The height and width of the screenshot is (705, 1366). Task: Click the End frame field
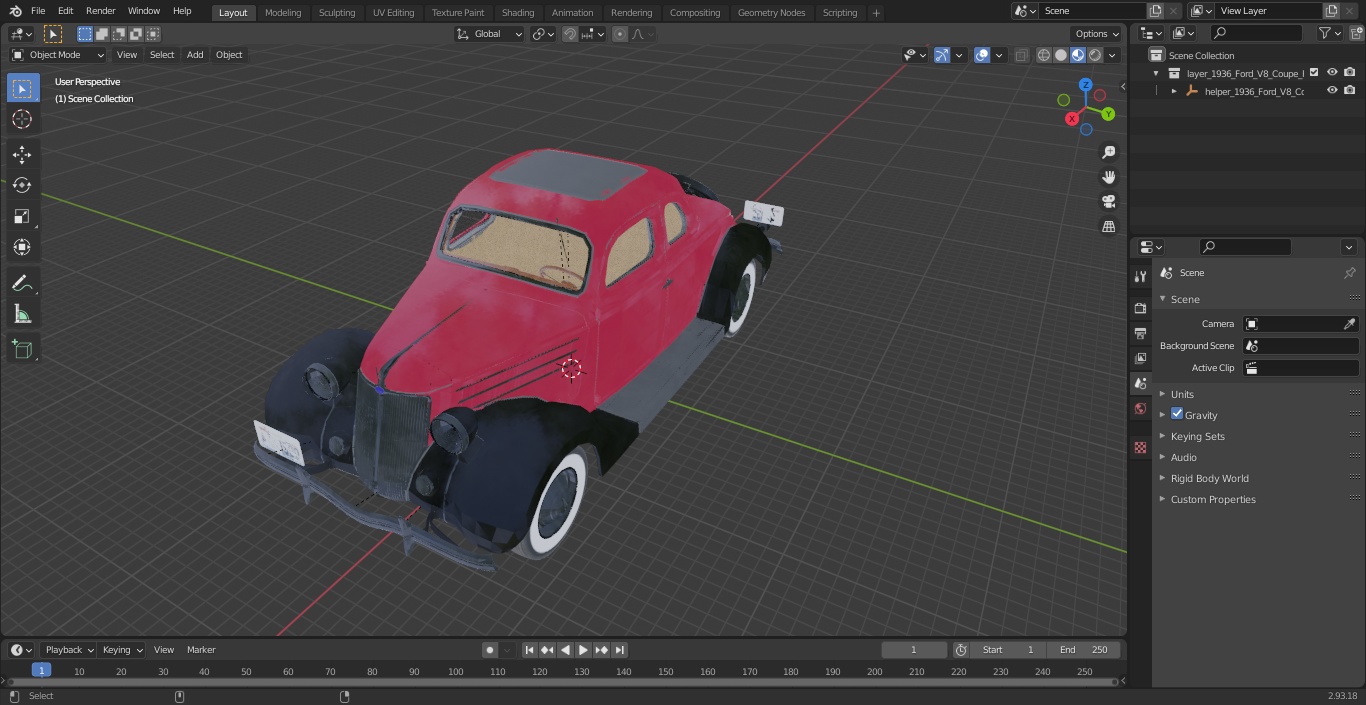coord(1084,650)
